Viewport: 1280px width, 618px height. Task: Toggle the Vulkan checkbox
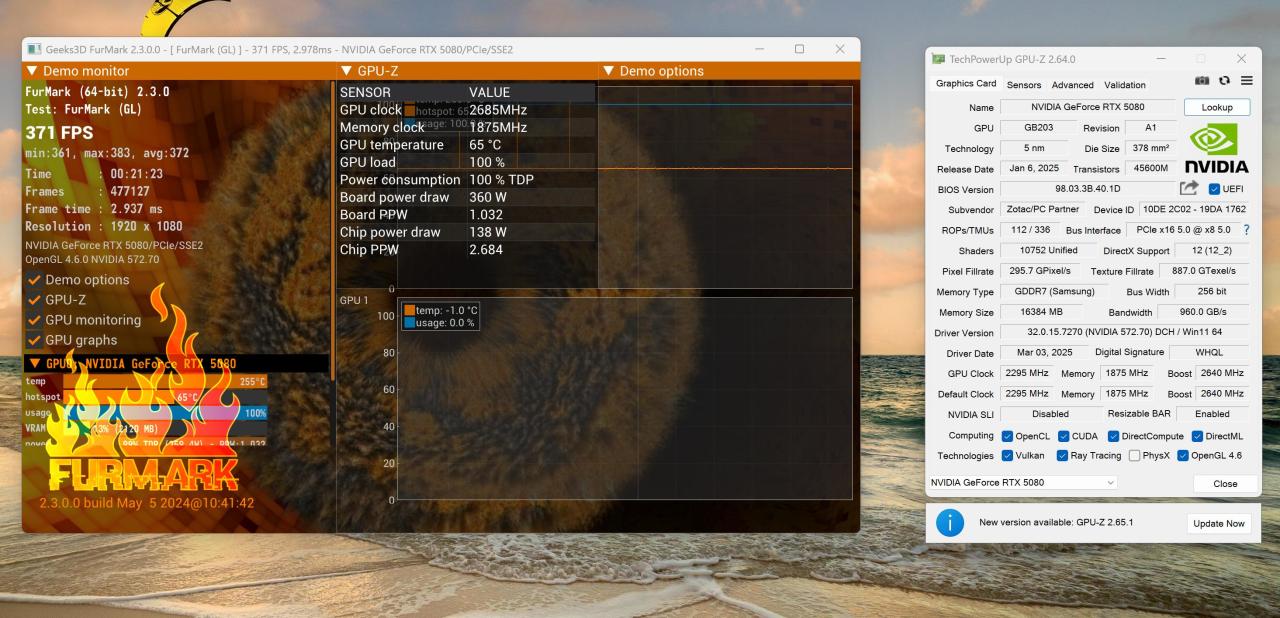click(x=1007, y=456)
